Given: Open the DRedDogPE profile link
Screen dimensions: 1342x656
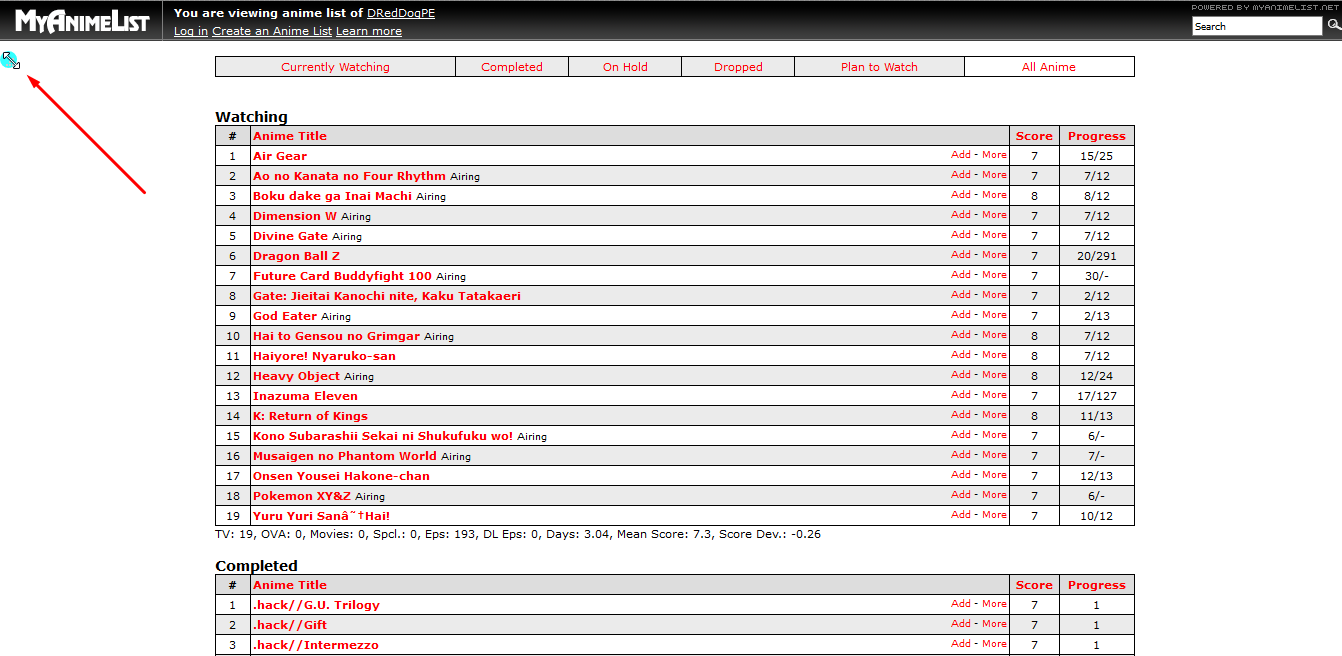Looking at the screenshot, I should tap(400, 13).
